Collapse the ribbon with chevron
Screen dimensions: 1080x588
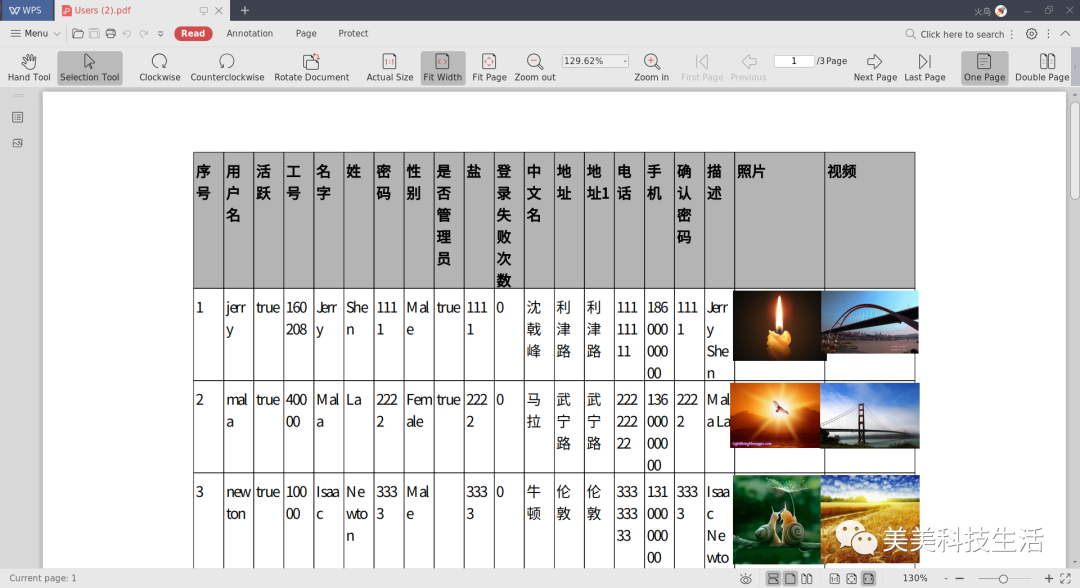[x=1065, y=34]
